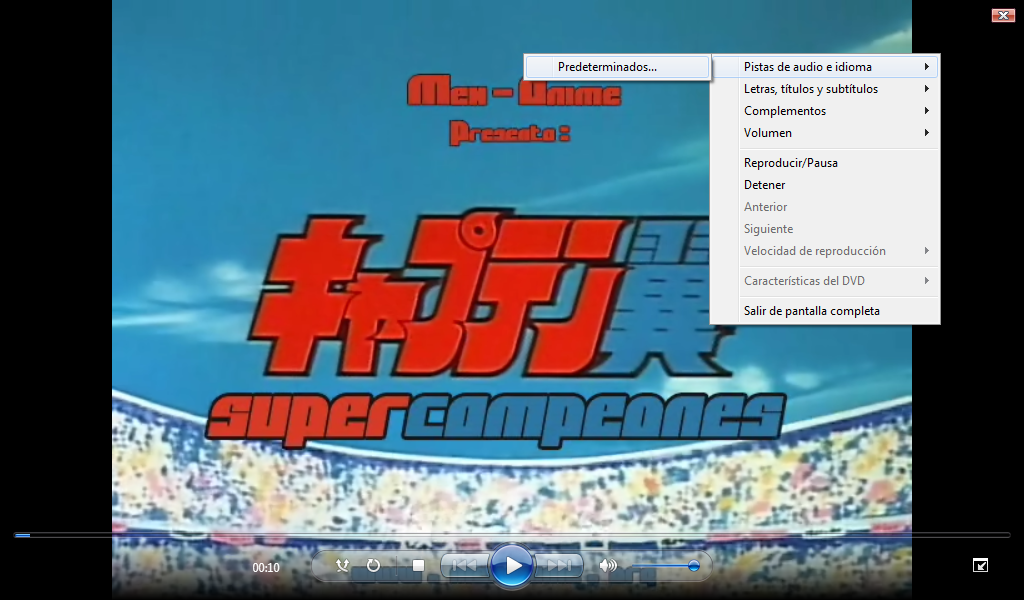
Task: Expand arrow beside Letras, títulos y subtítulos
Action: coord(927,89)
